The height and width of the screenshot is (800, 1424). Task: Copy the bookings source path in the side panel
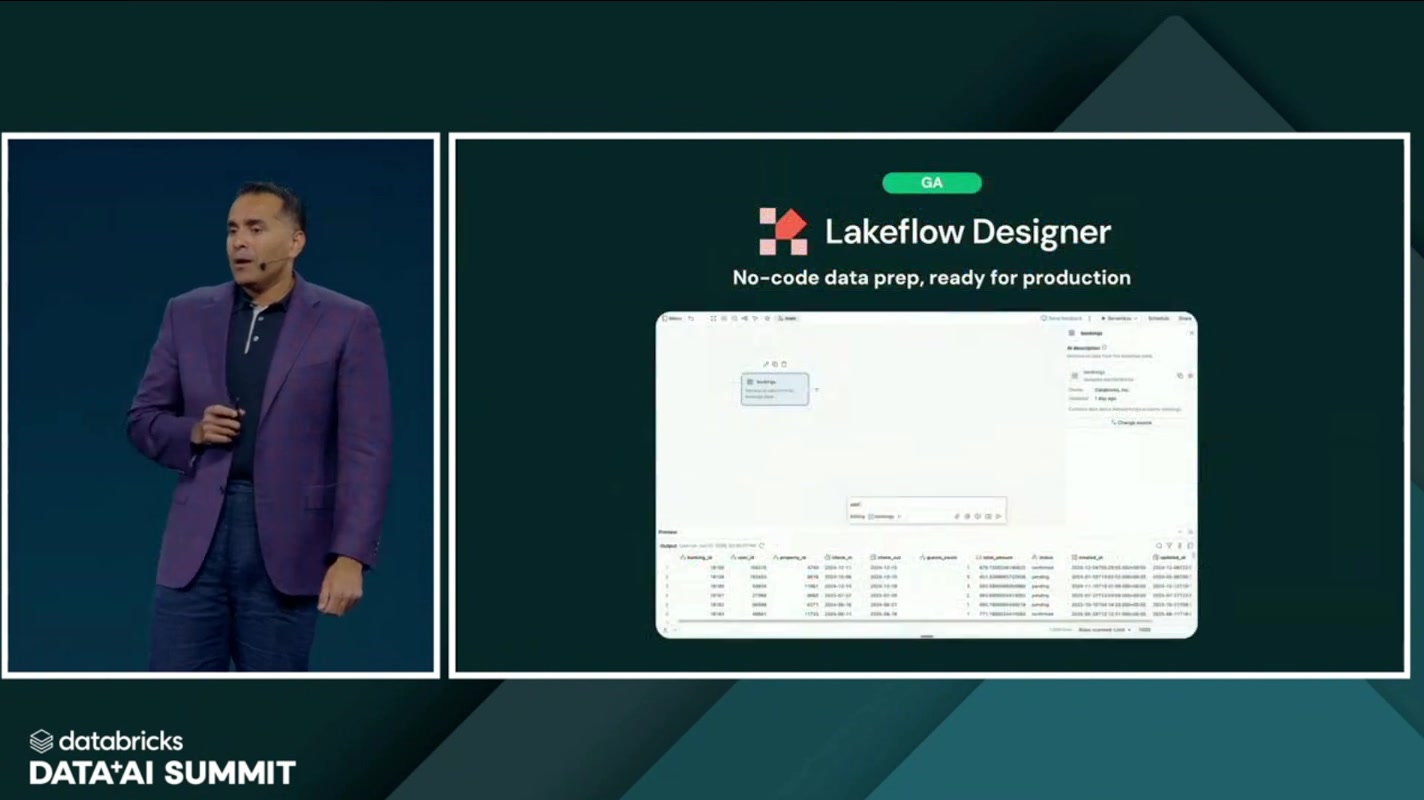(x=1179, y=376)
